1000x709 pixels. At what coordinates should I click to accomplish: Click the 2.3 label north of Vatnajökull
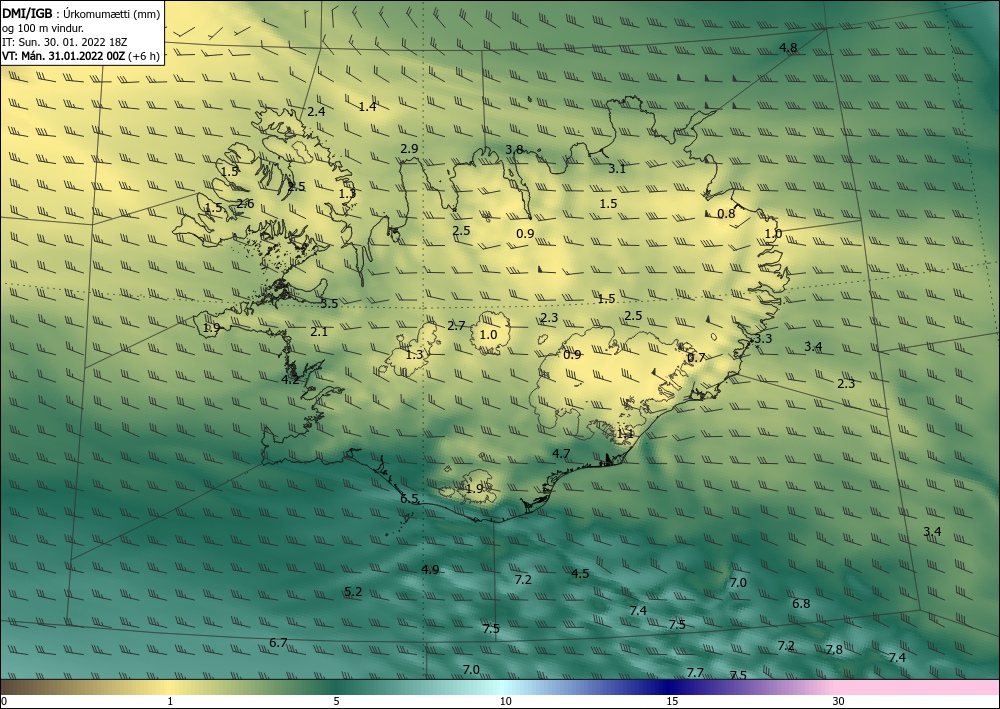pos(549,318)
